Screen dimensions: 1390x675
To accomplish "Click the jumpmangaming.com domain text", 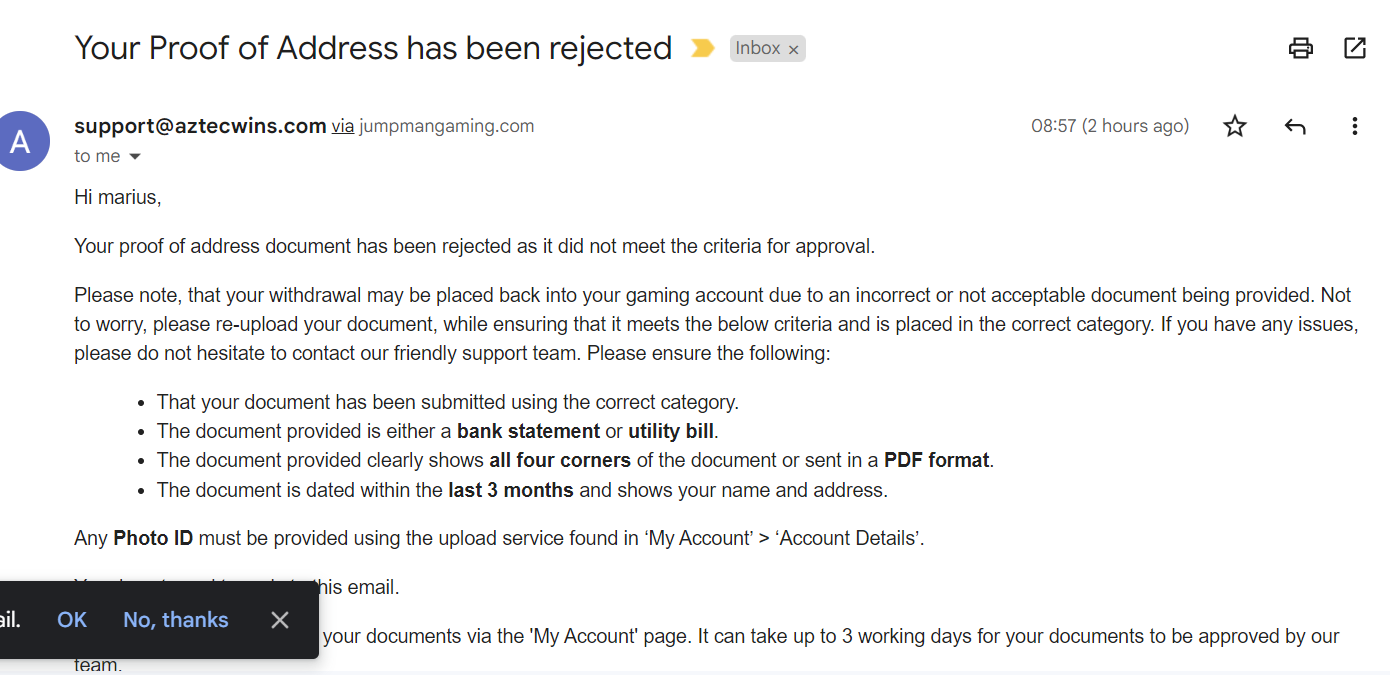I will coord(446,126).
